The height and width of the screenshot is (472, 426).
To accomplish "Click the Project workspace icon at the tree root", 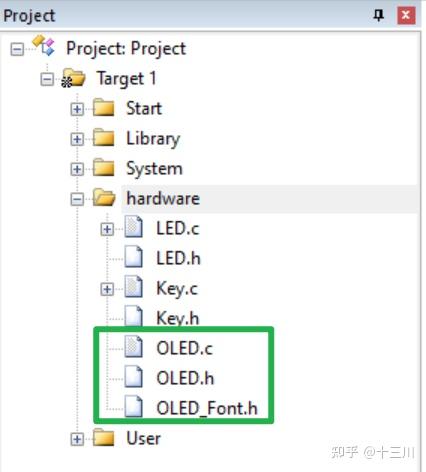I will 43,45.
